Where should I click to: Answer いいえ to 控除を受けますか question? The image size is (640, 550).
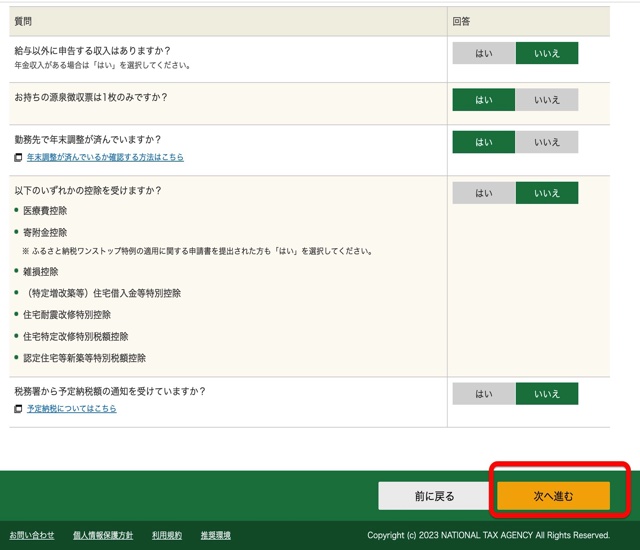(547, 193)
